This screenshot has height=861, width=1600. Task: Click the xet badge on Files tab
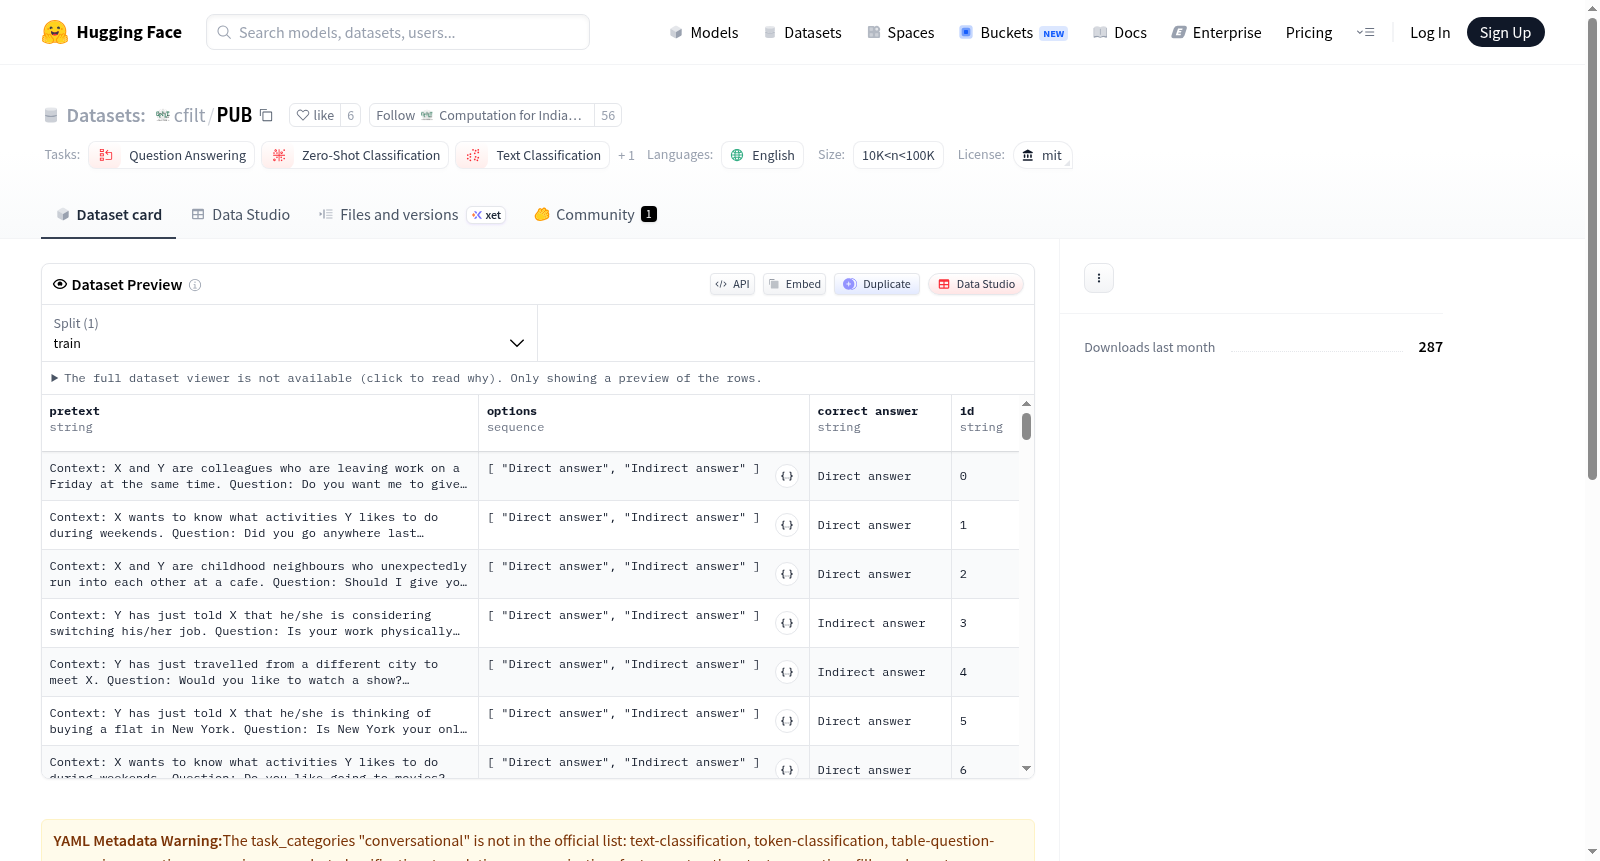487,215
